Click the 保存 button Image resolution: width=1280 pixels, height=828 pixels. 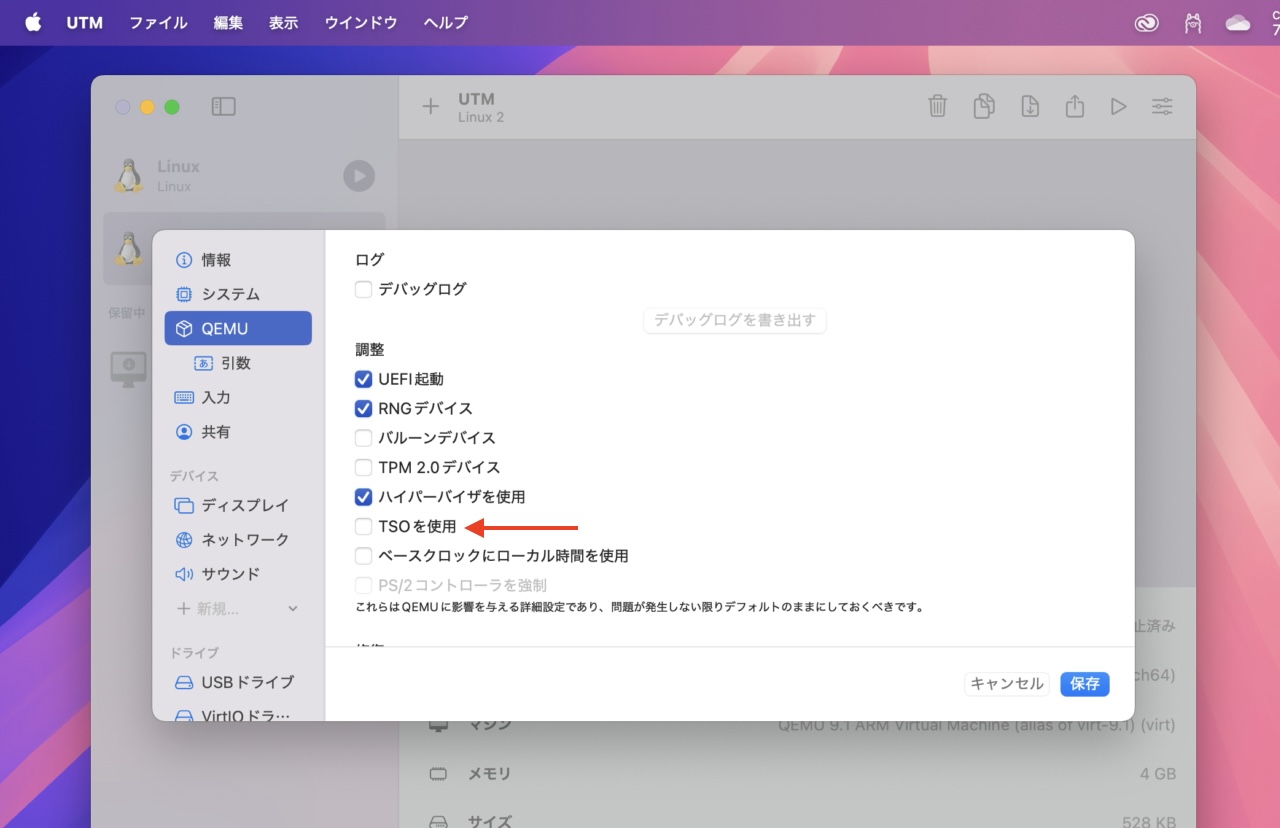click(1085, 683)
